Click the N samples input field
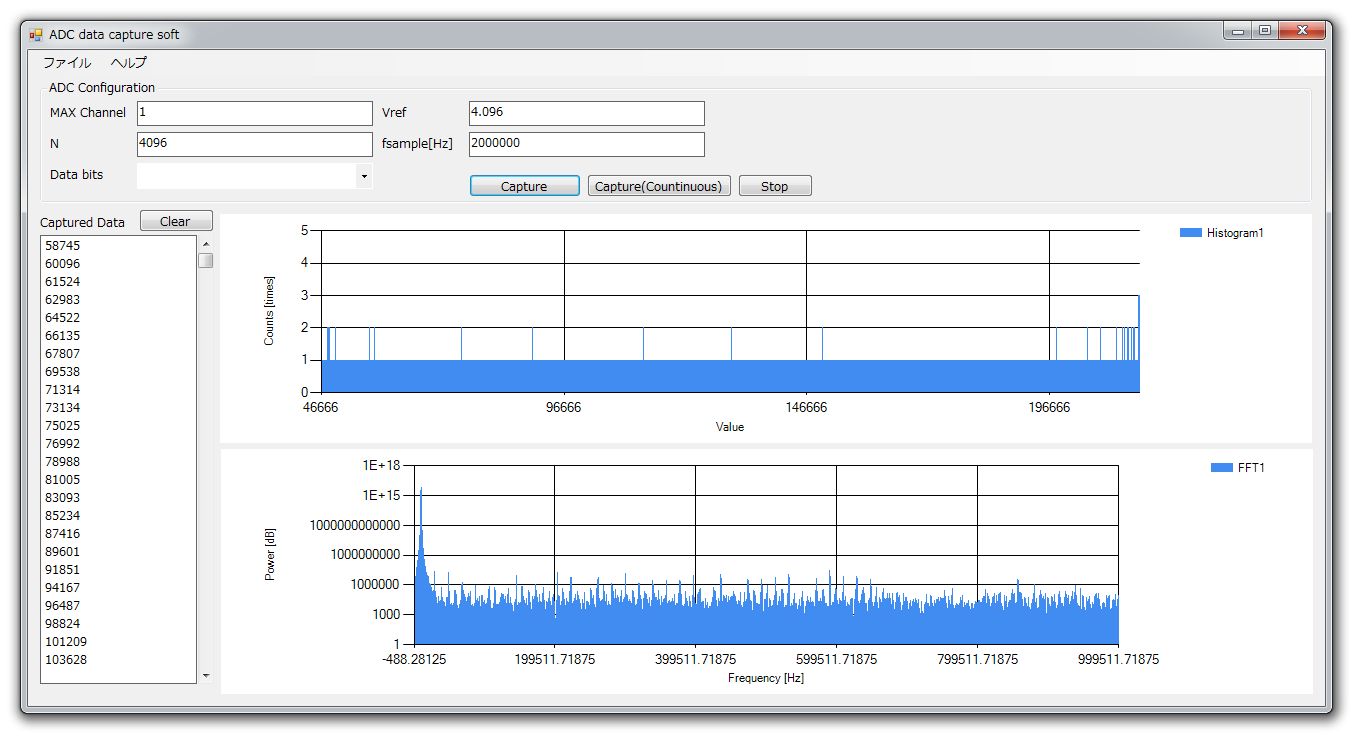The image size is (1353, 734). point(254,144)
